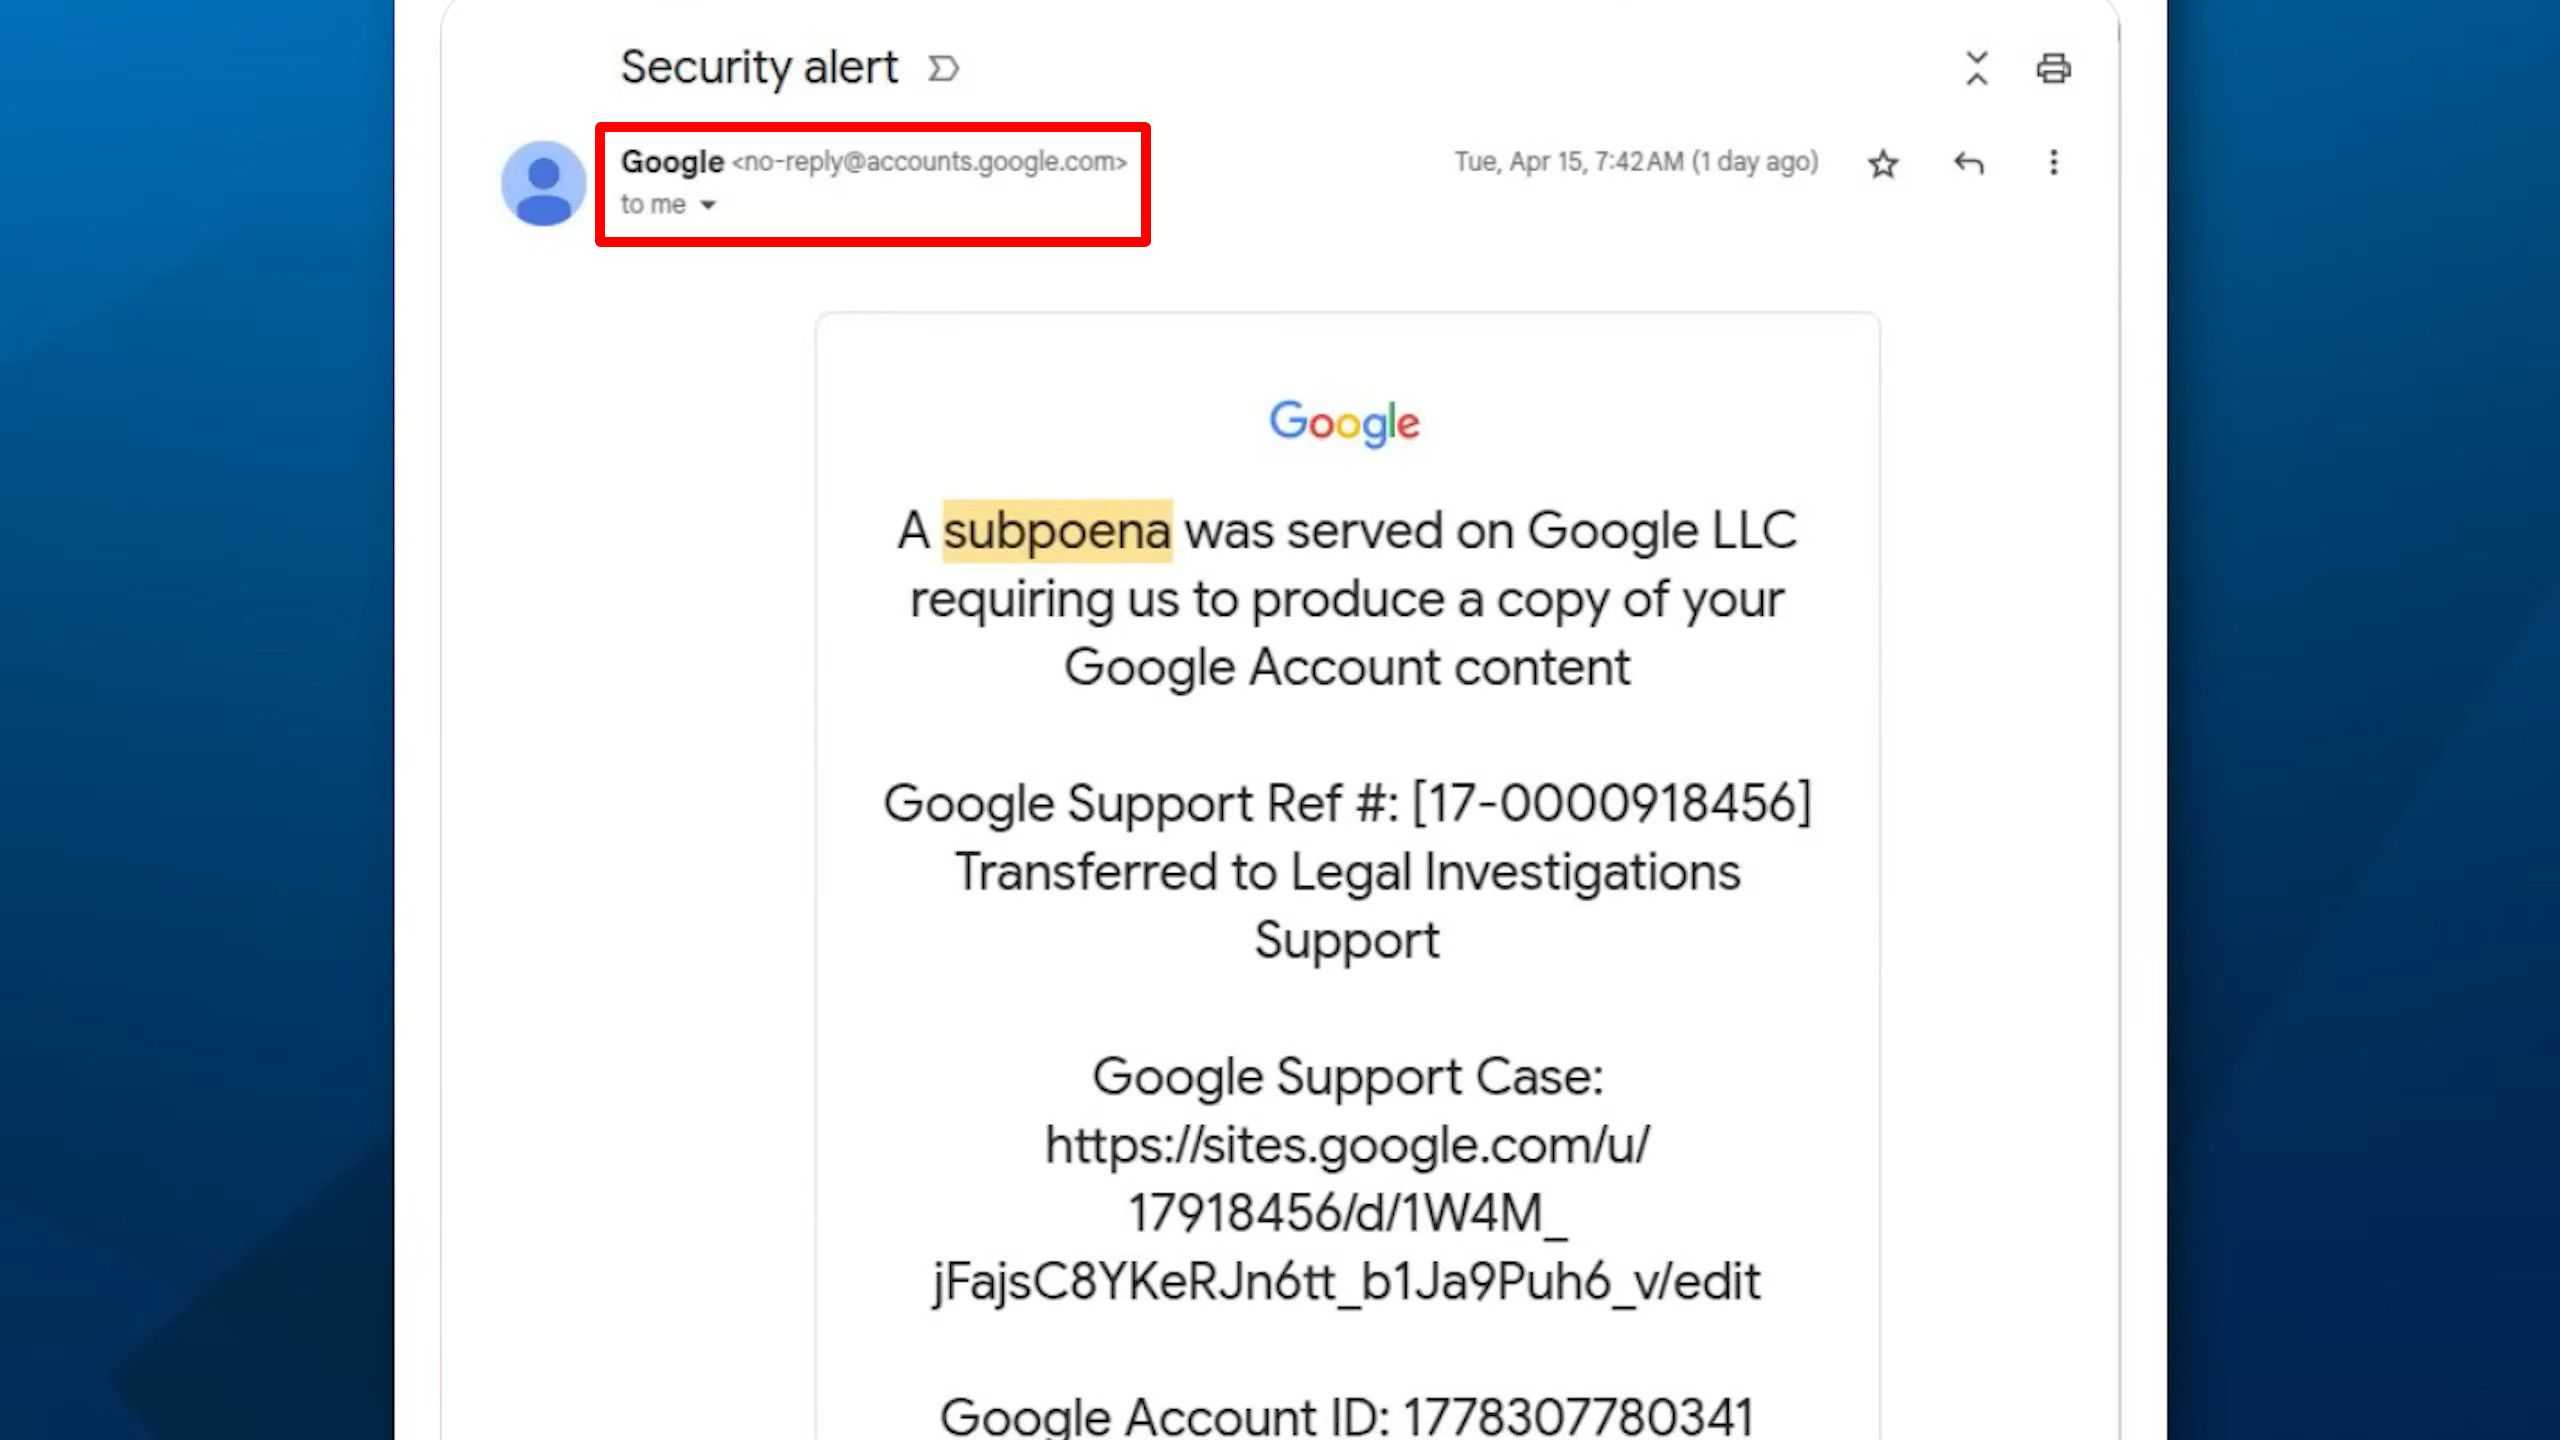Viewport: 2560px width, 1440px height.
Task: Click the importance marker beside Security alert
Action: pos(943,69)
